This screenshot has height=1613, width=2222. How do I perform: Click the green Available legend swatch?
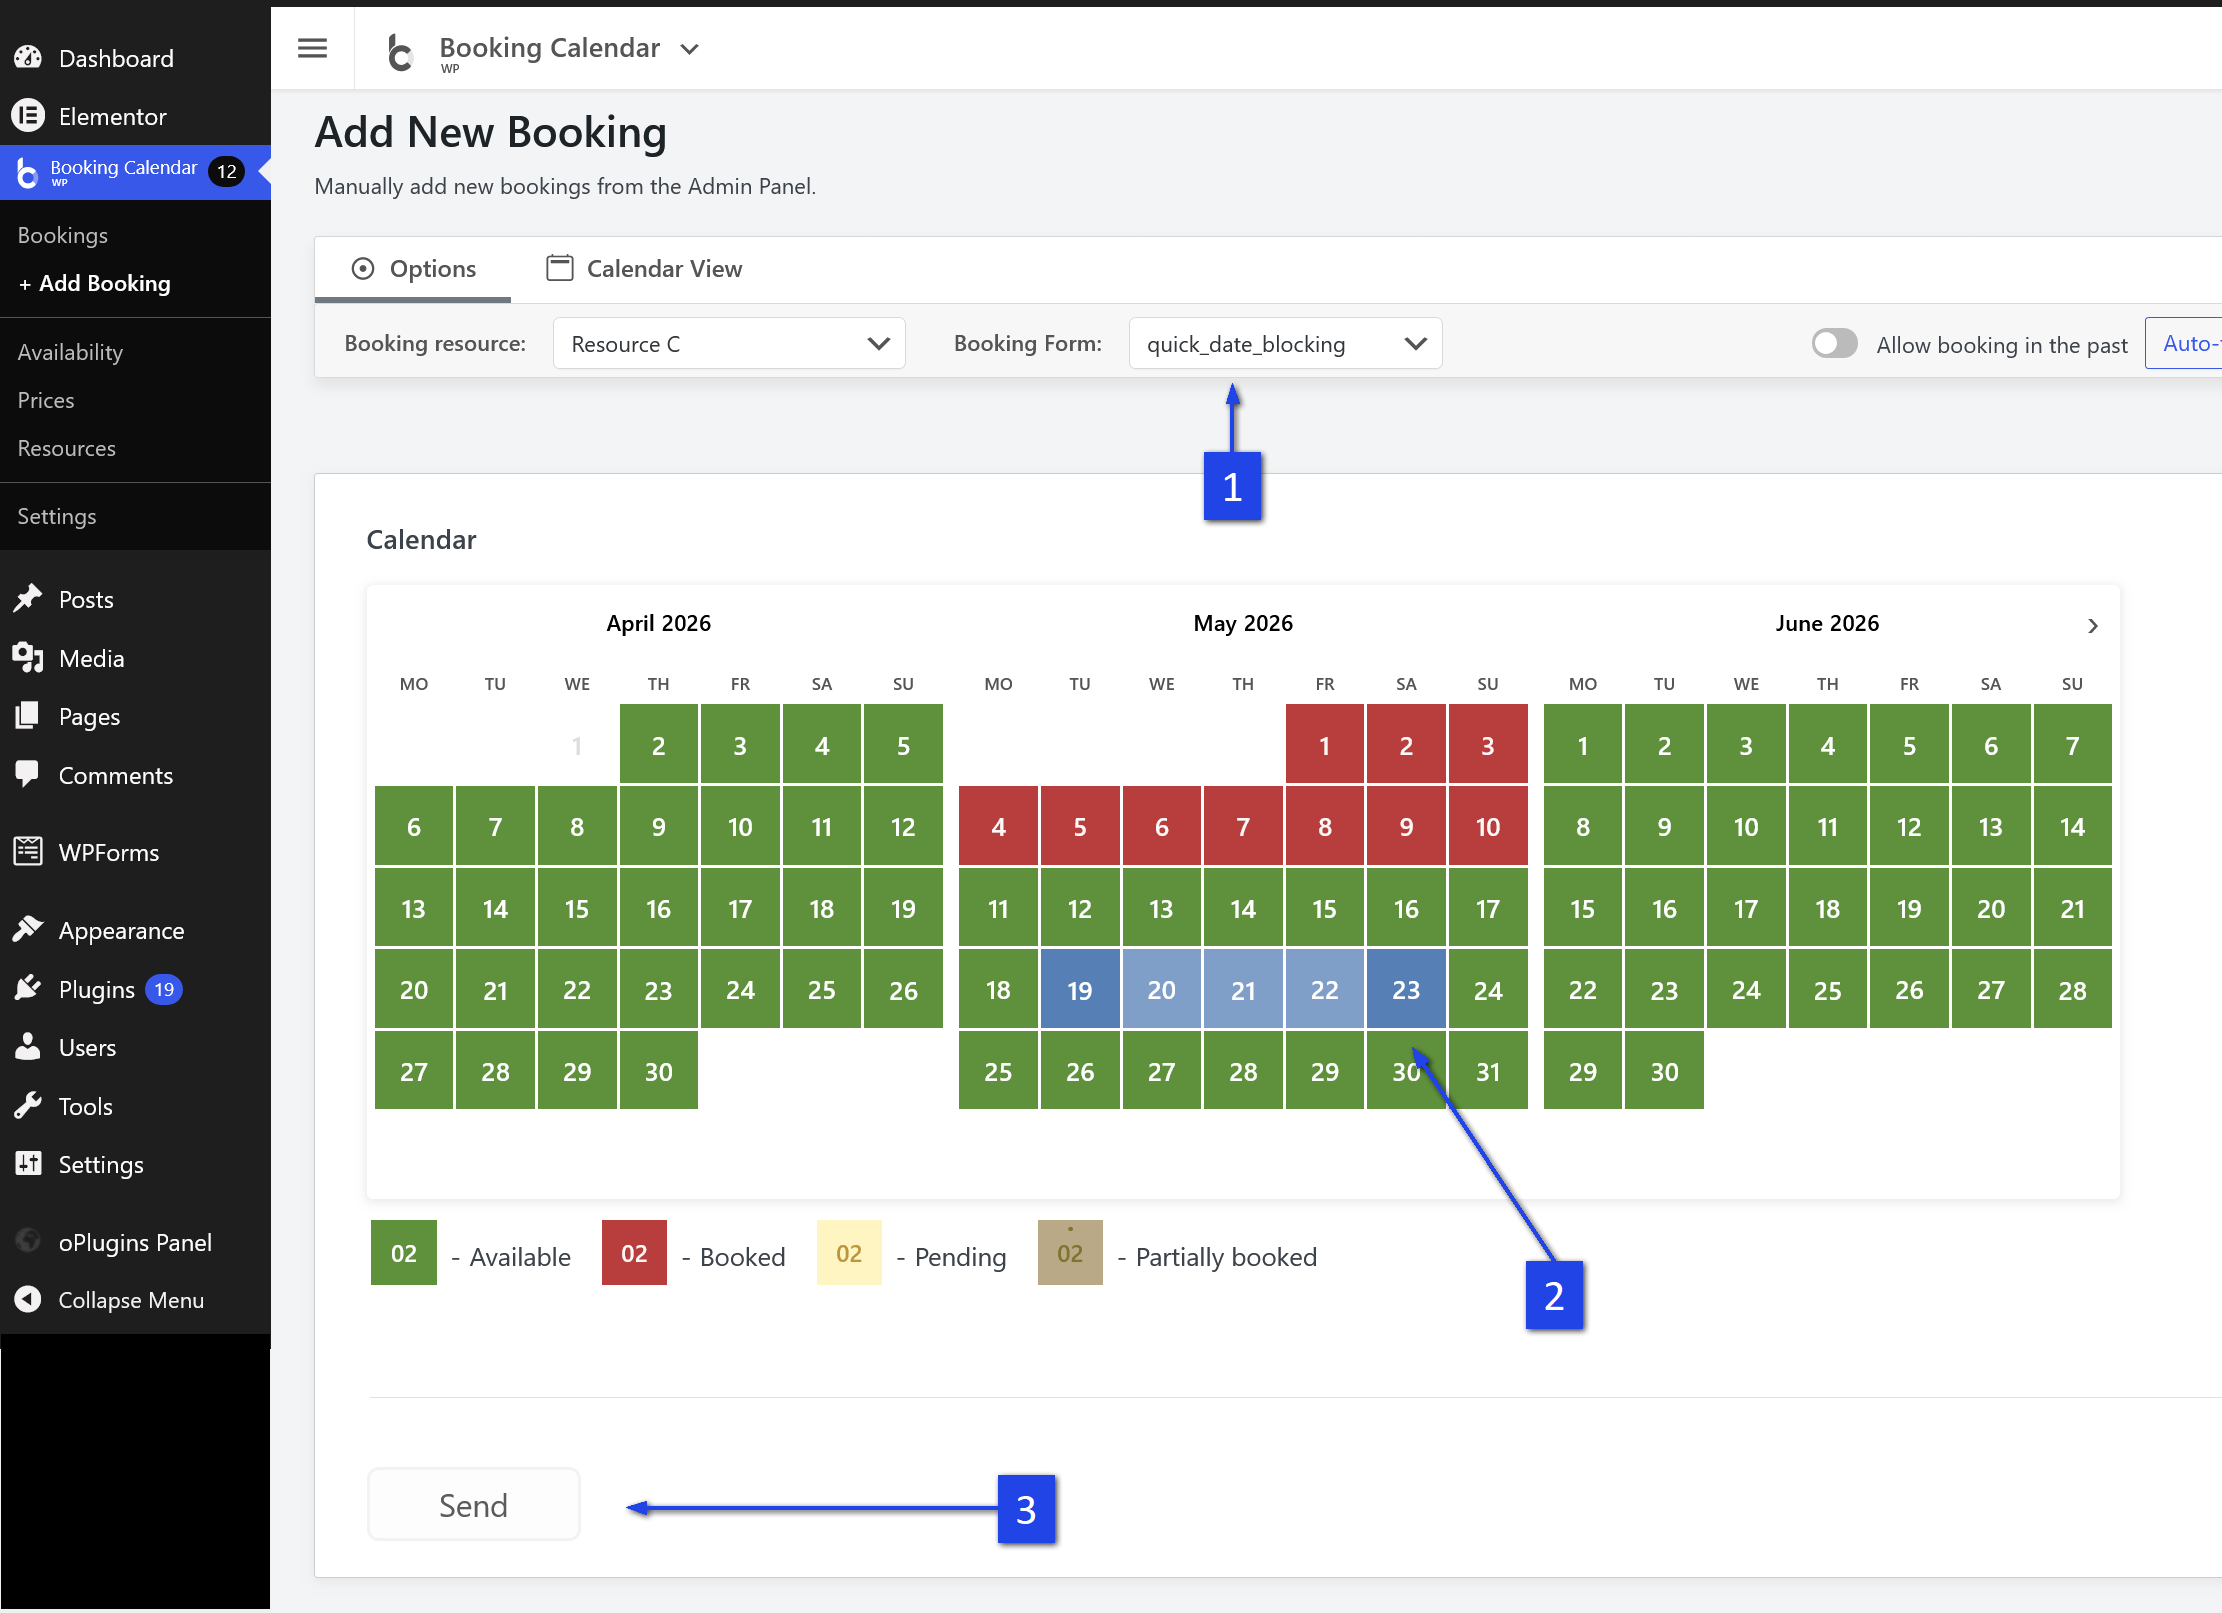pyautogui.click(x=403, y=1253)
